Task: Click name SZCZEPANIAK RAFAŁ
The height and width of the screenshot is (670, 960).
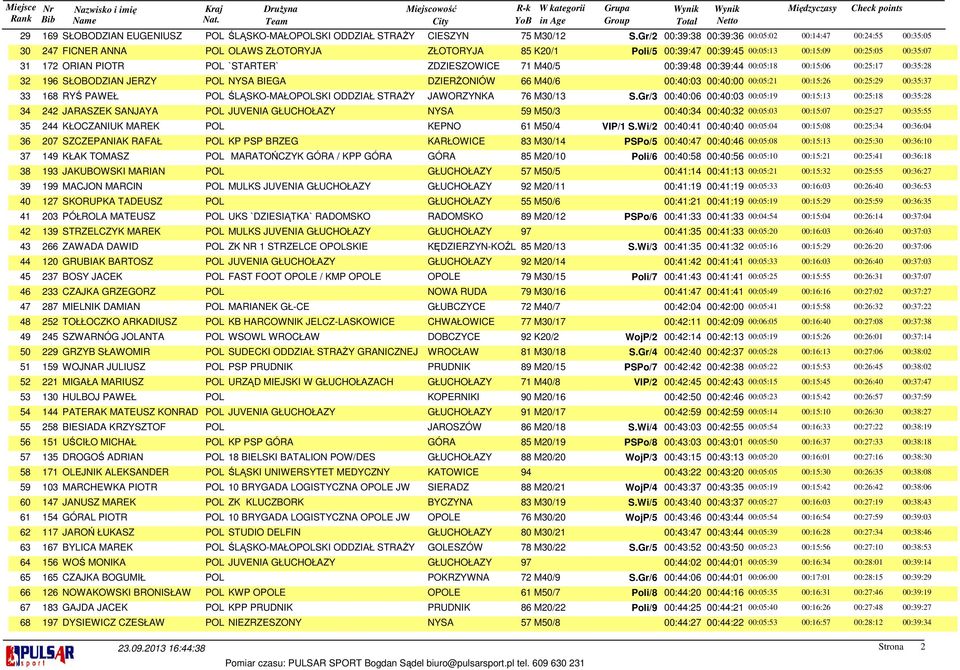Action: (112, 141)
